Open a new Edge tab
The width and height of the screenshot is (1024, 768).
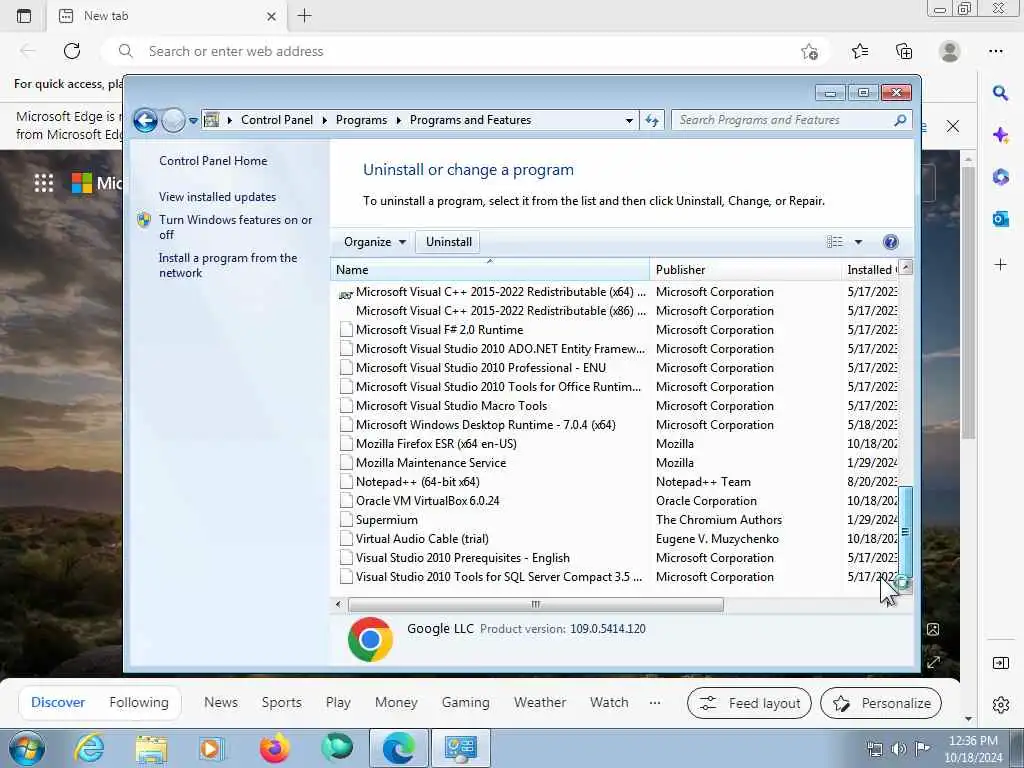click(x=304, y=16)
